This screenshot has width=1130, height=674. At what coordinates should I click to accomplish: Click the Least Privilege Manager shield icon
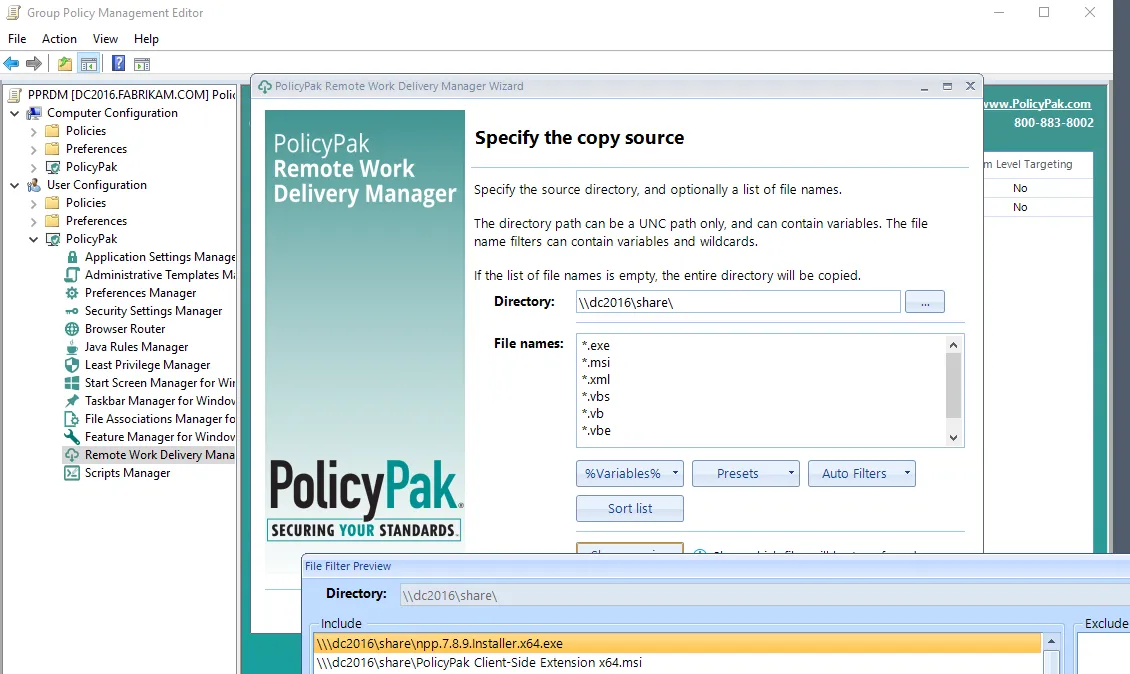pos(72,365)
